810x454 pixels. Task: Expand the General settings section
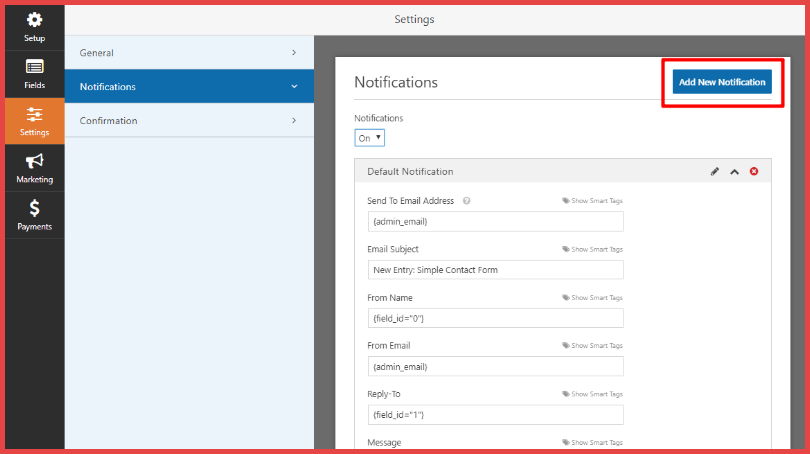coord(188,52)
